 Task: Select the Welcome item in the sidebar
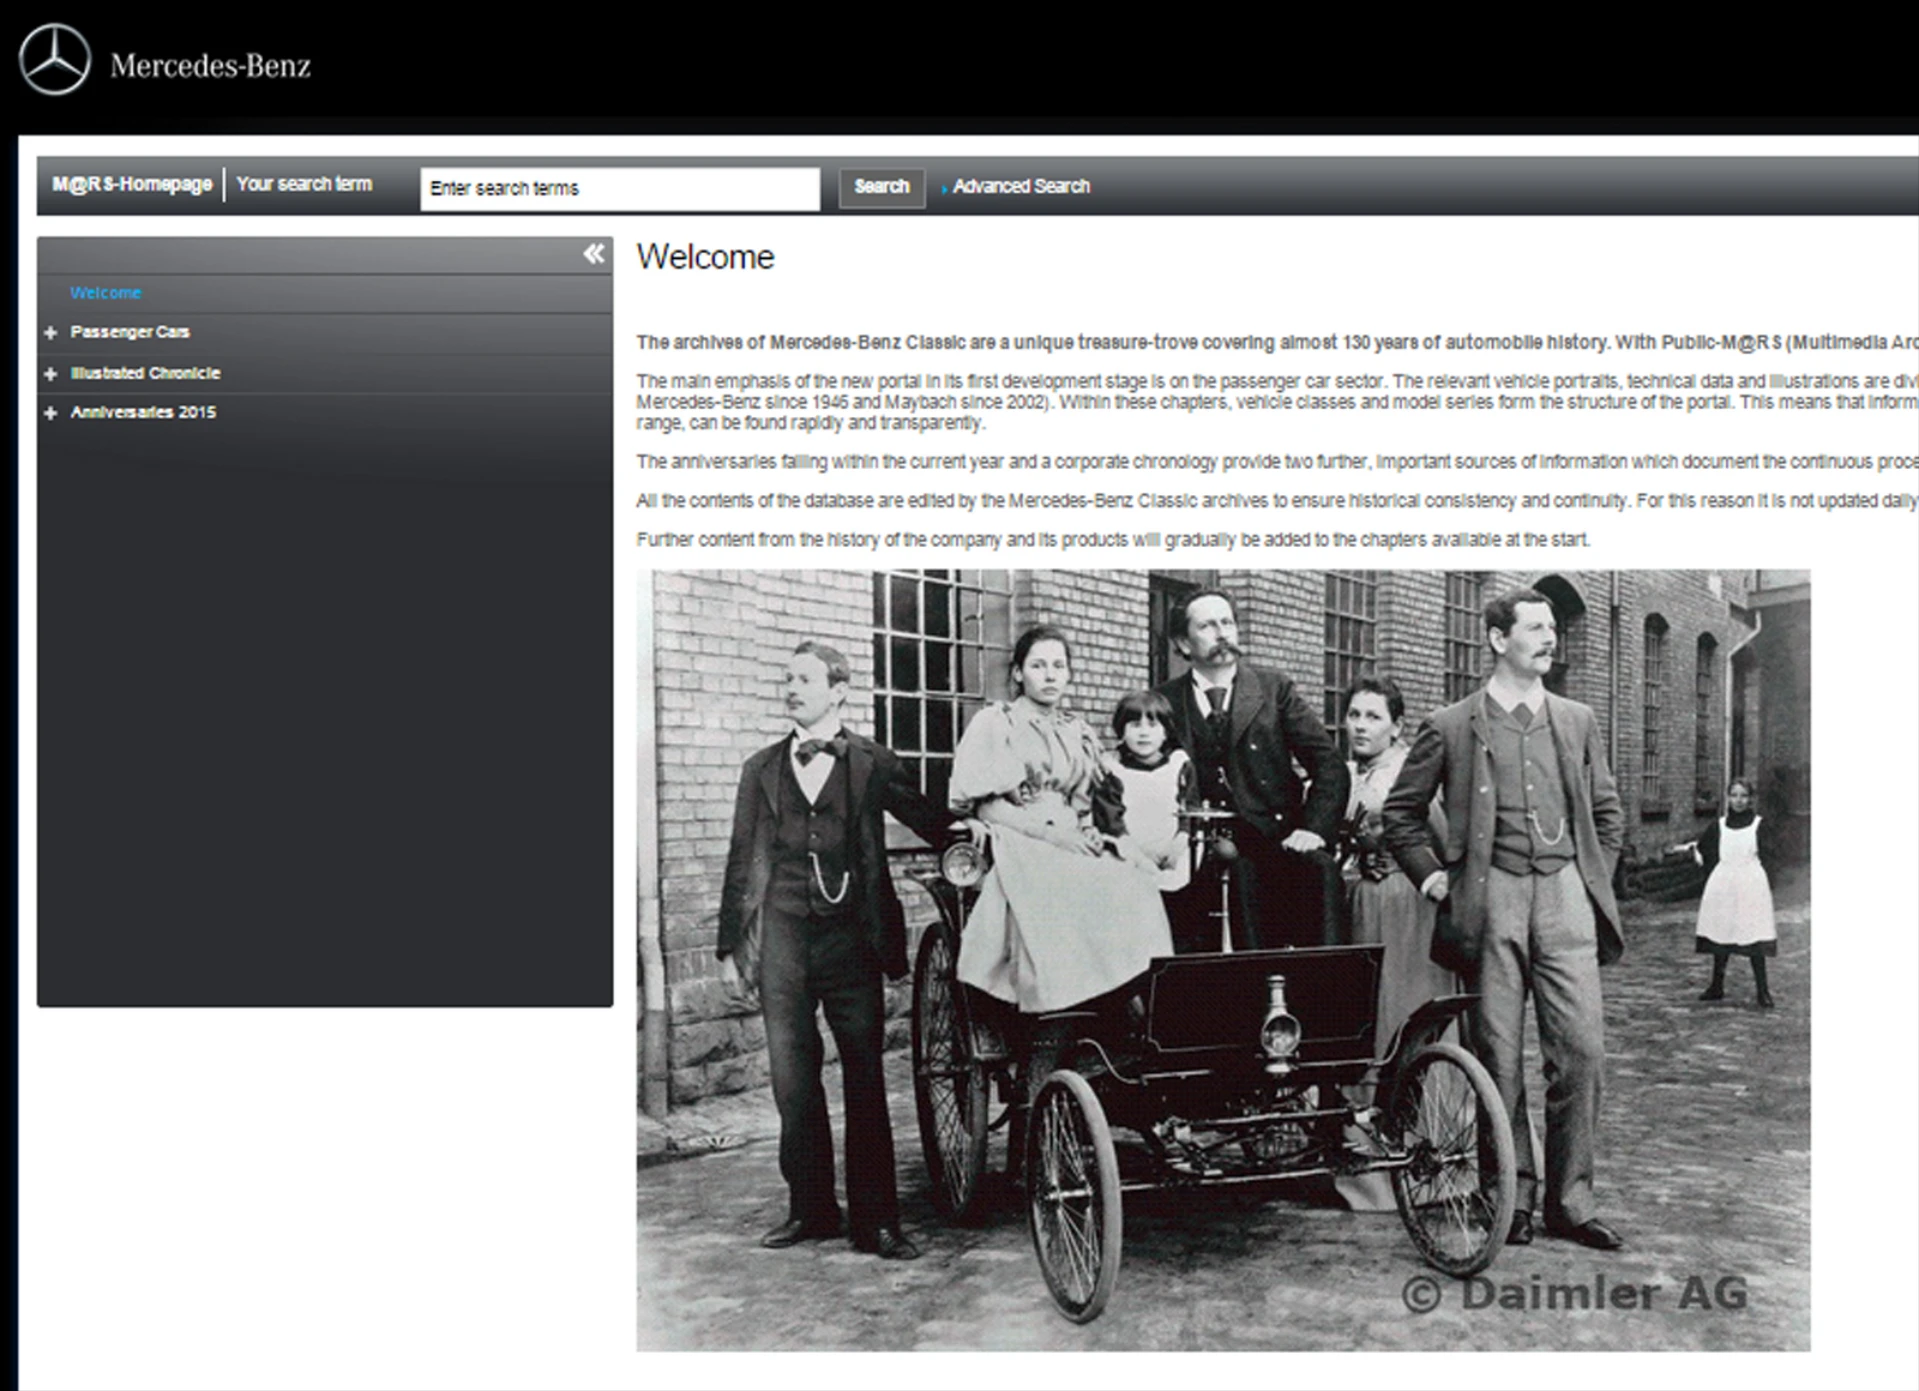(x=105, y=293)
